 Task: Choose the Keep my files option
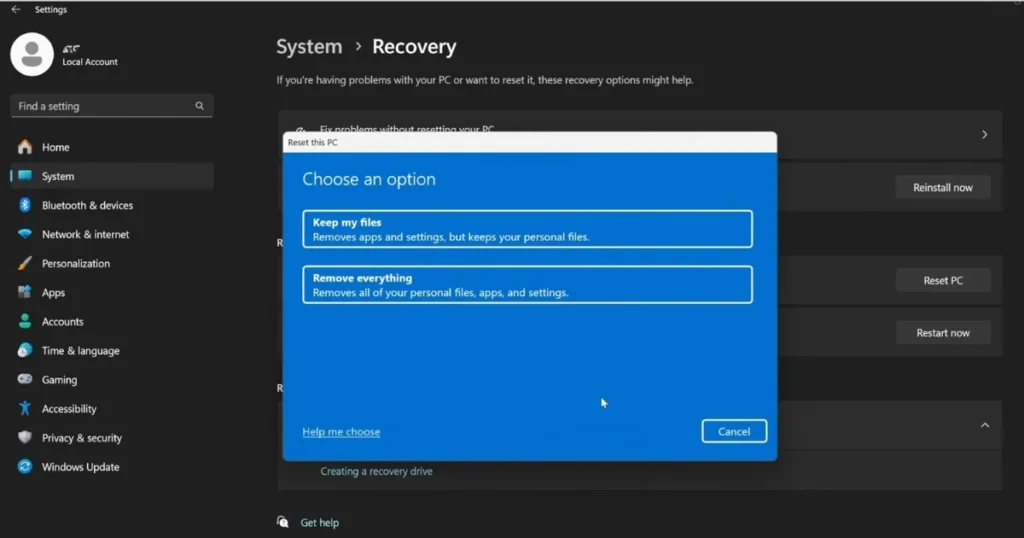click(527, 229)
